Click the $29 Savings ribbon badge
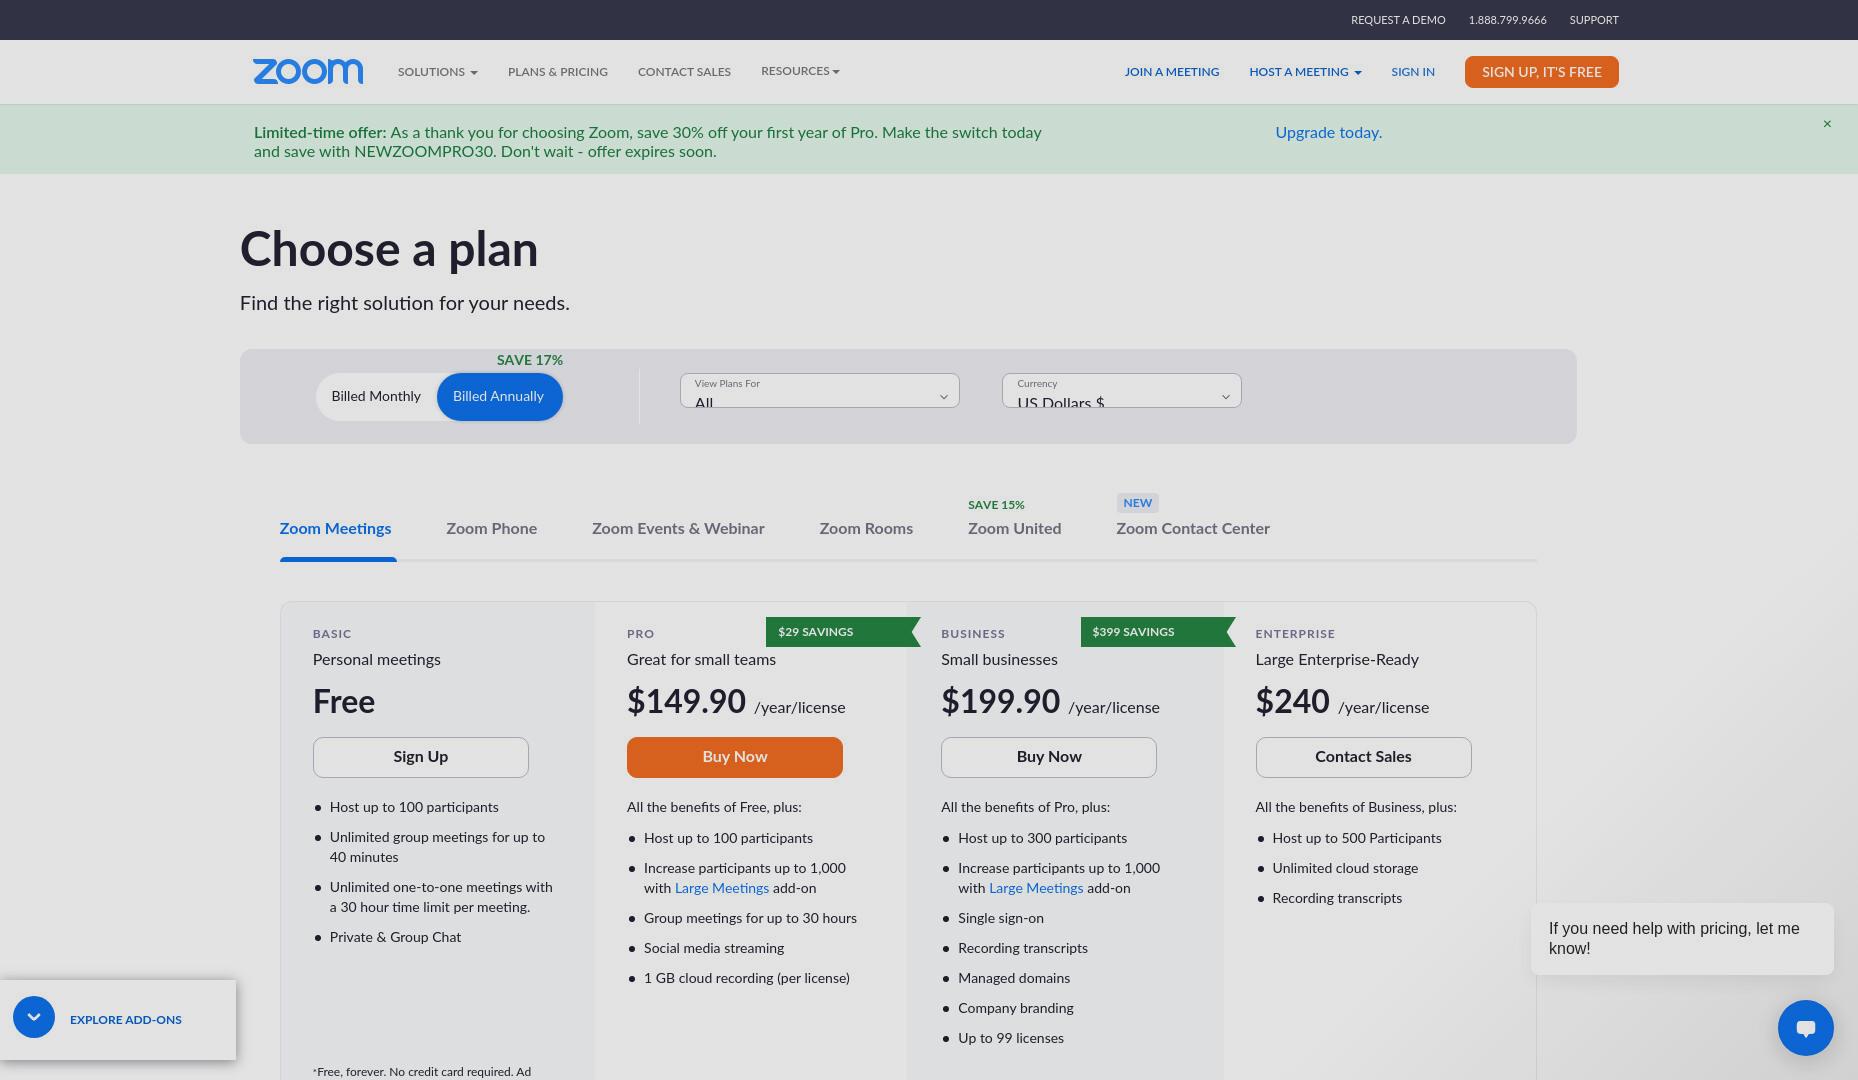1858x1080 pixels. 842,632
